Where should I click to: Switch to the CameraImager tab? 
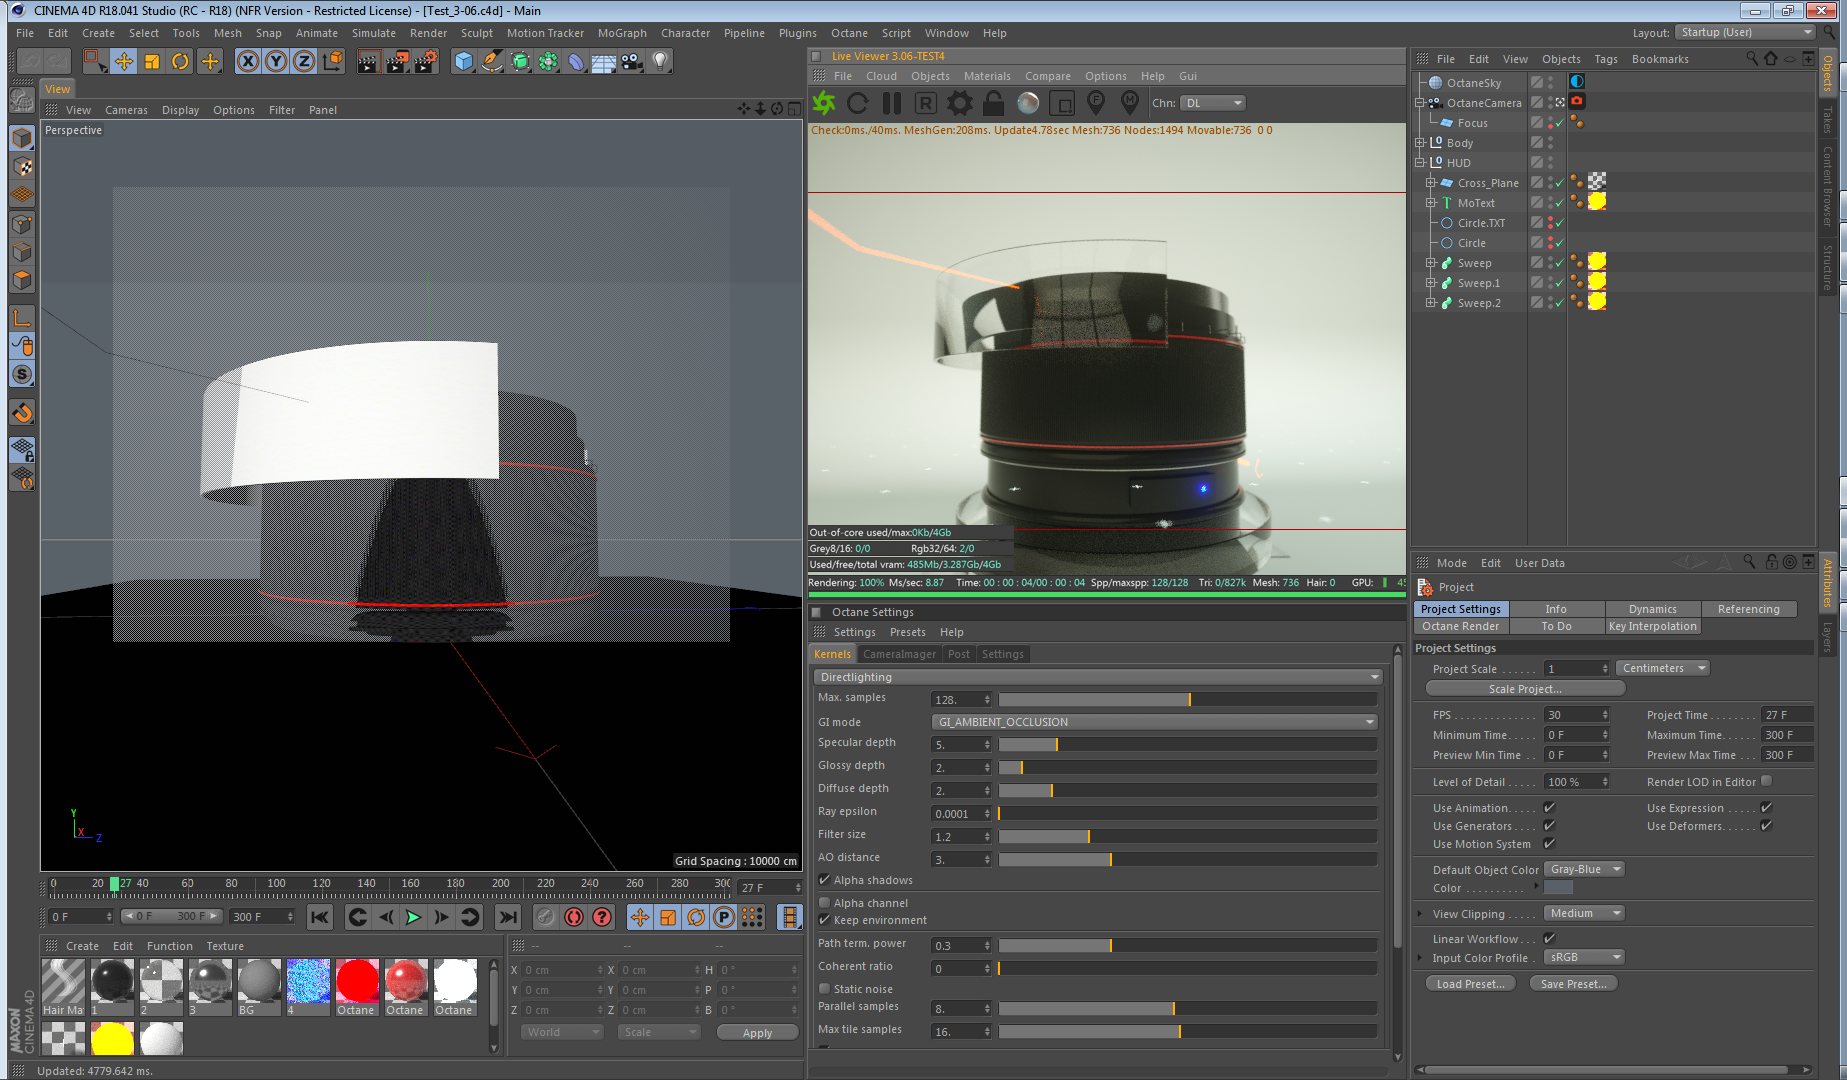[x=899, y=654]
